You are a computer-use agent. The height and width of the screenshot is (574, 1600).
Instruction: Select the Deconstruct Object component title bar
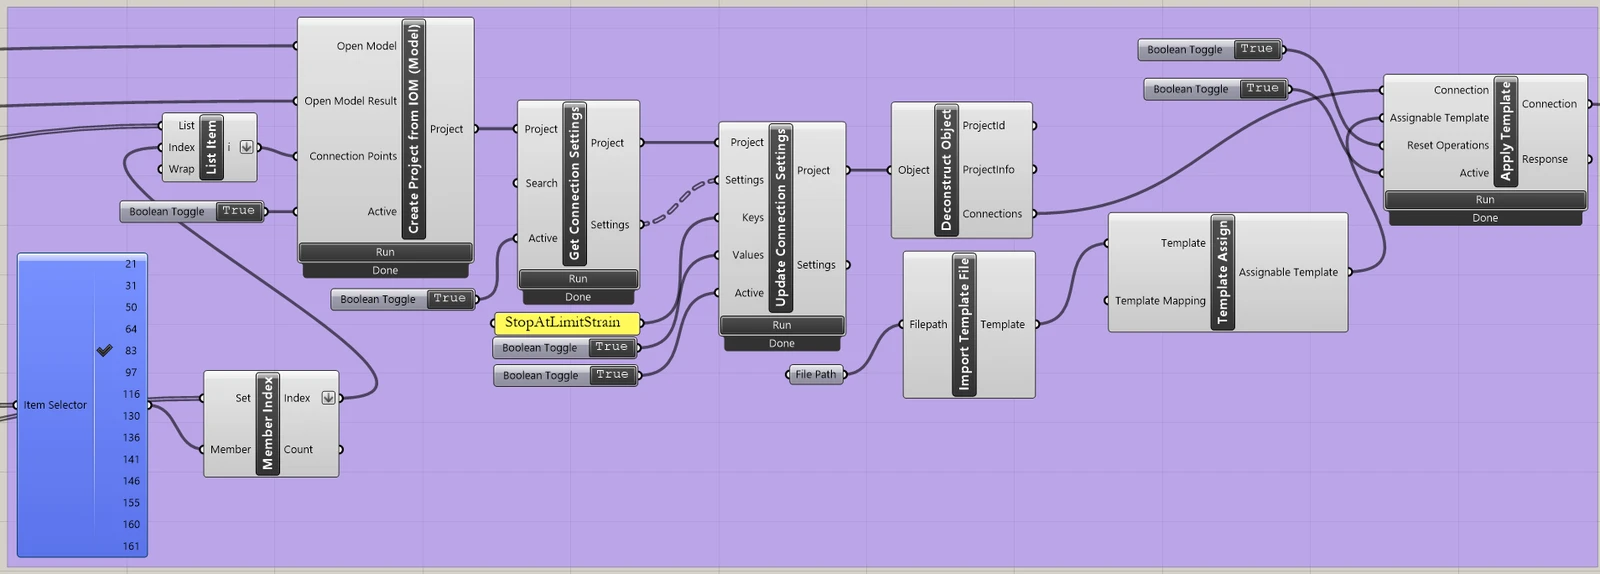(x=947, y=170)
